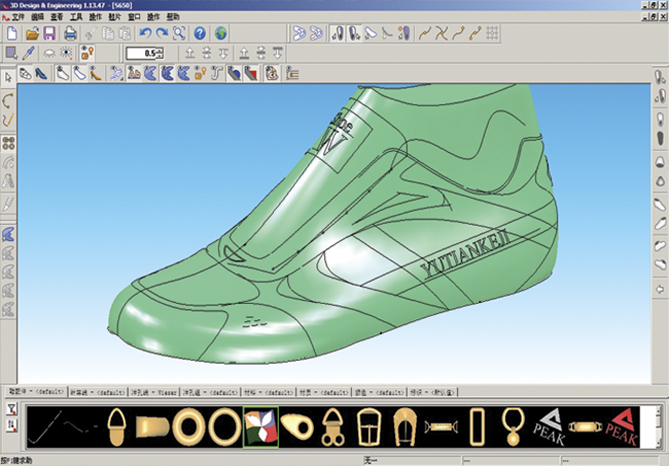The width and height of the screenshot is (669, 466).
Task: Open the 窗口 menu
Action: coord(134,17)
